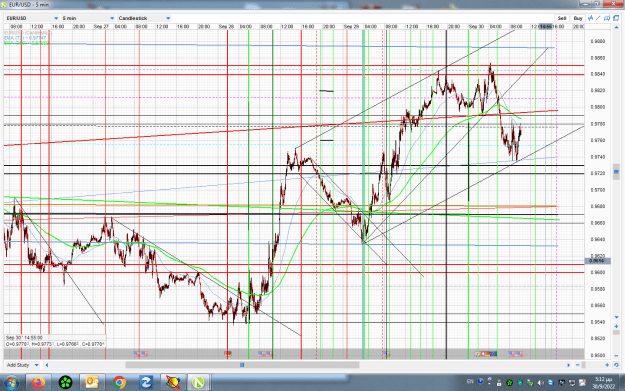Screen dimensions: 625x391
Task: Click the Sell button
Action: 562,18
